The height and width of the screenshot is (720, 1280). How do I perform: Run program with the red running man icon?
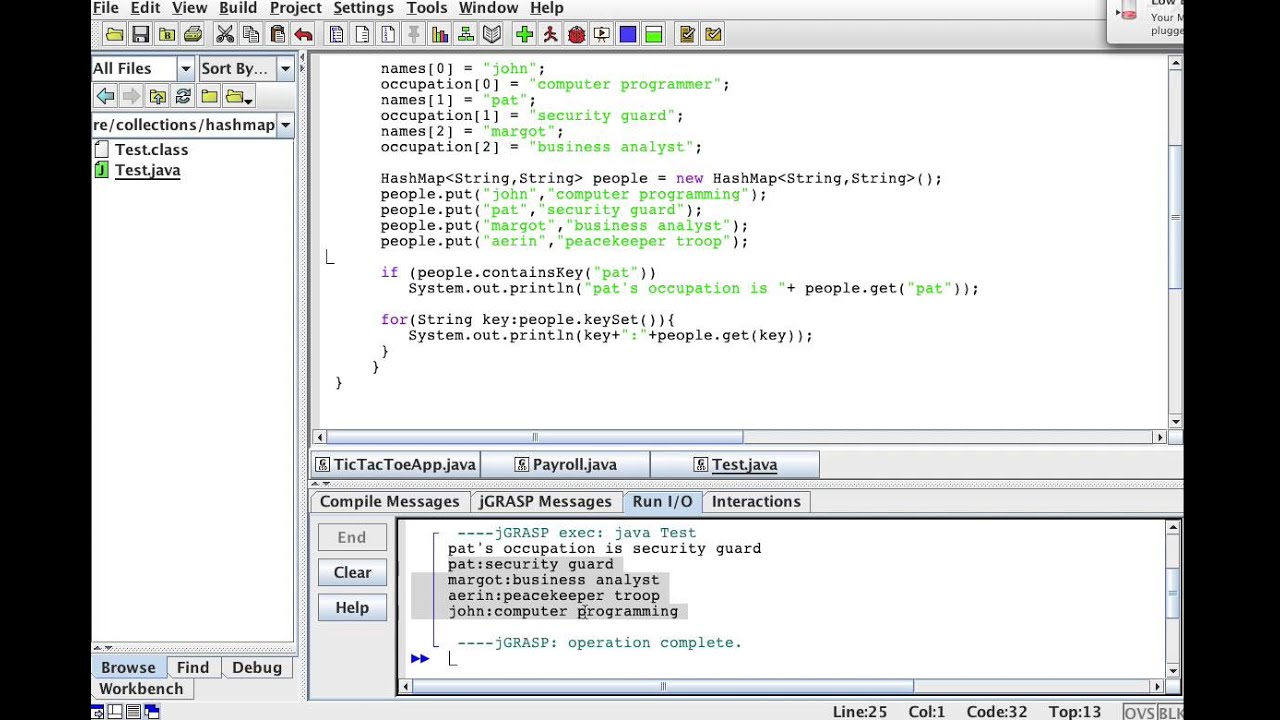click(550, 34)
